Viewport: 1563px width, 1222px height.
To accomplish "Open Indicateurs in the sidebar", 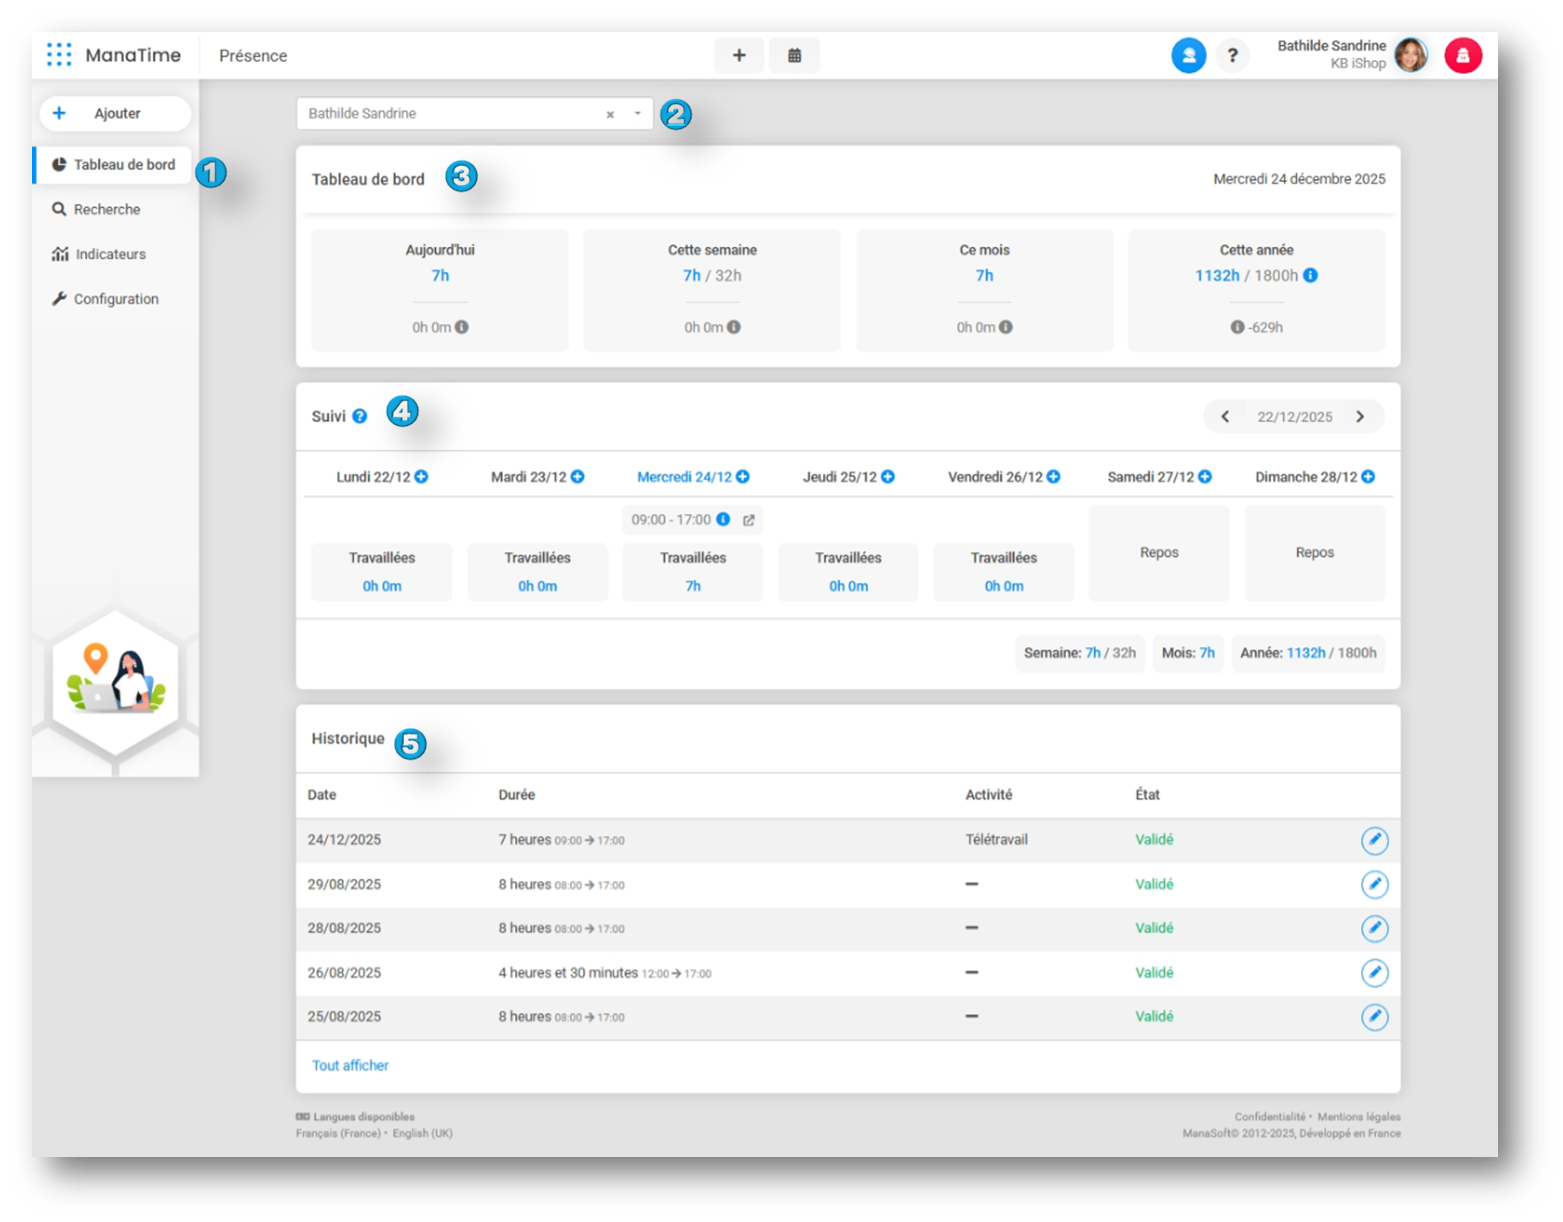I will point(110,254).
